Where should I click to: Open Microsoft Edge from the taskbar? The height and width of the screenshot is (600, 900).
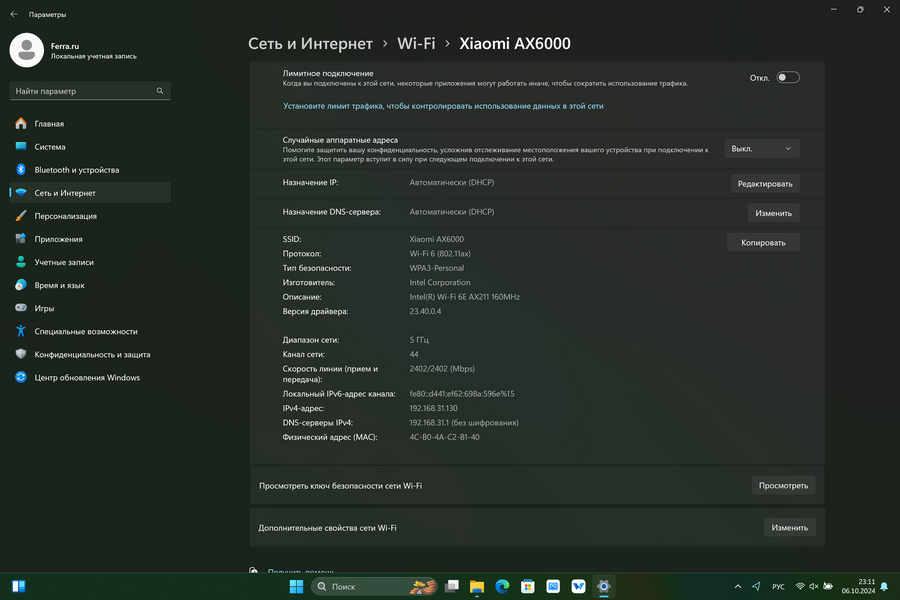[503, 586]
